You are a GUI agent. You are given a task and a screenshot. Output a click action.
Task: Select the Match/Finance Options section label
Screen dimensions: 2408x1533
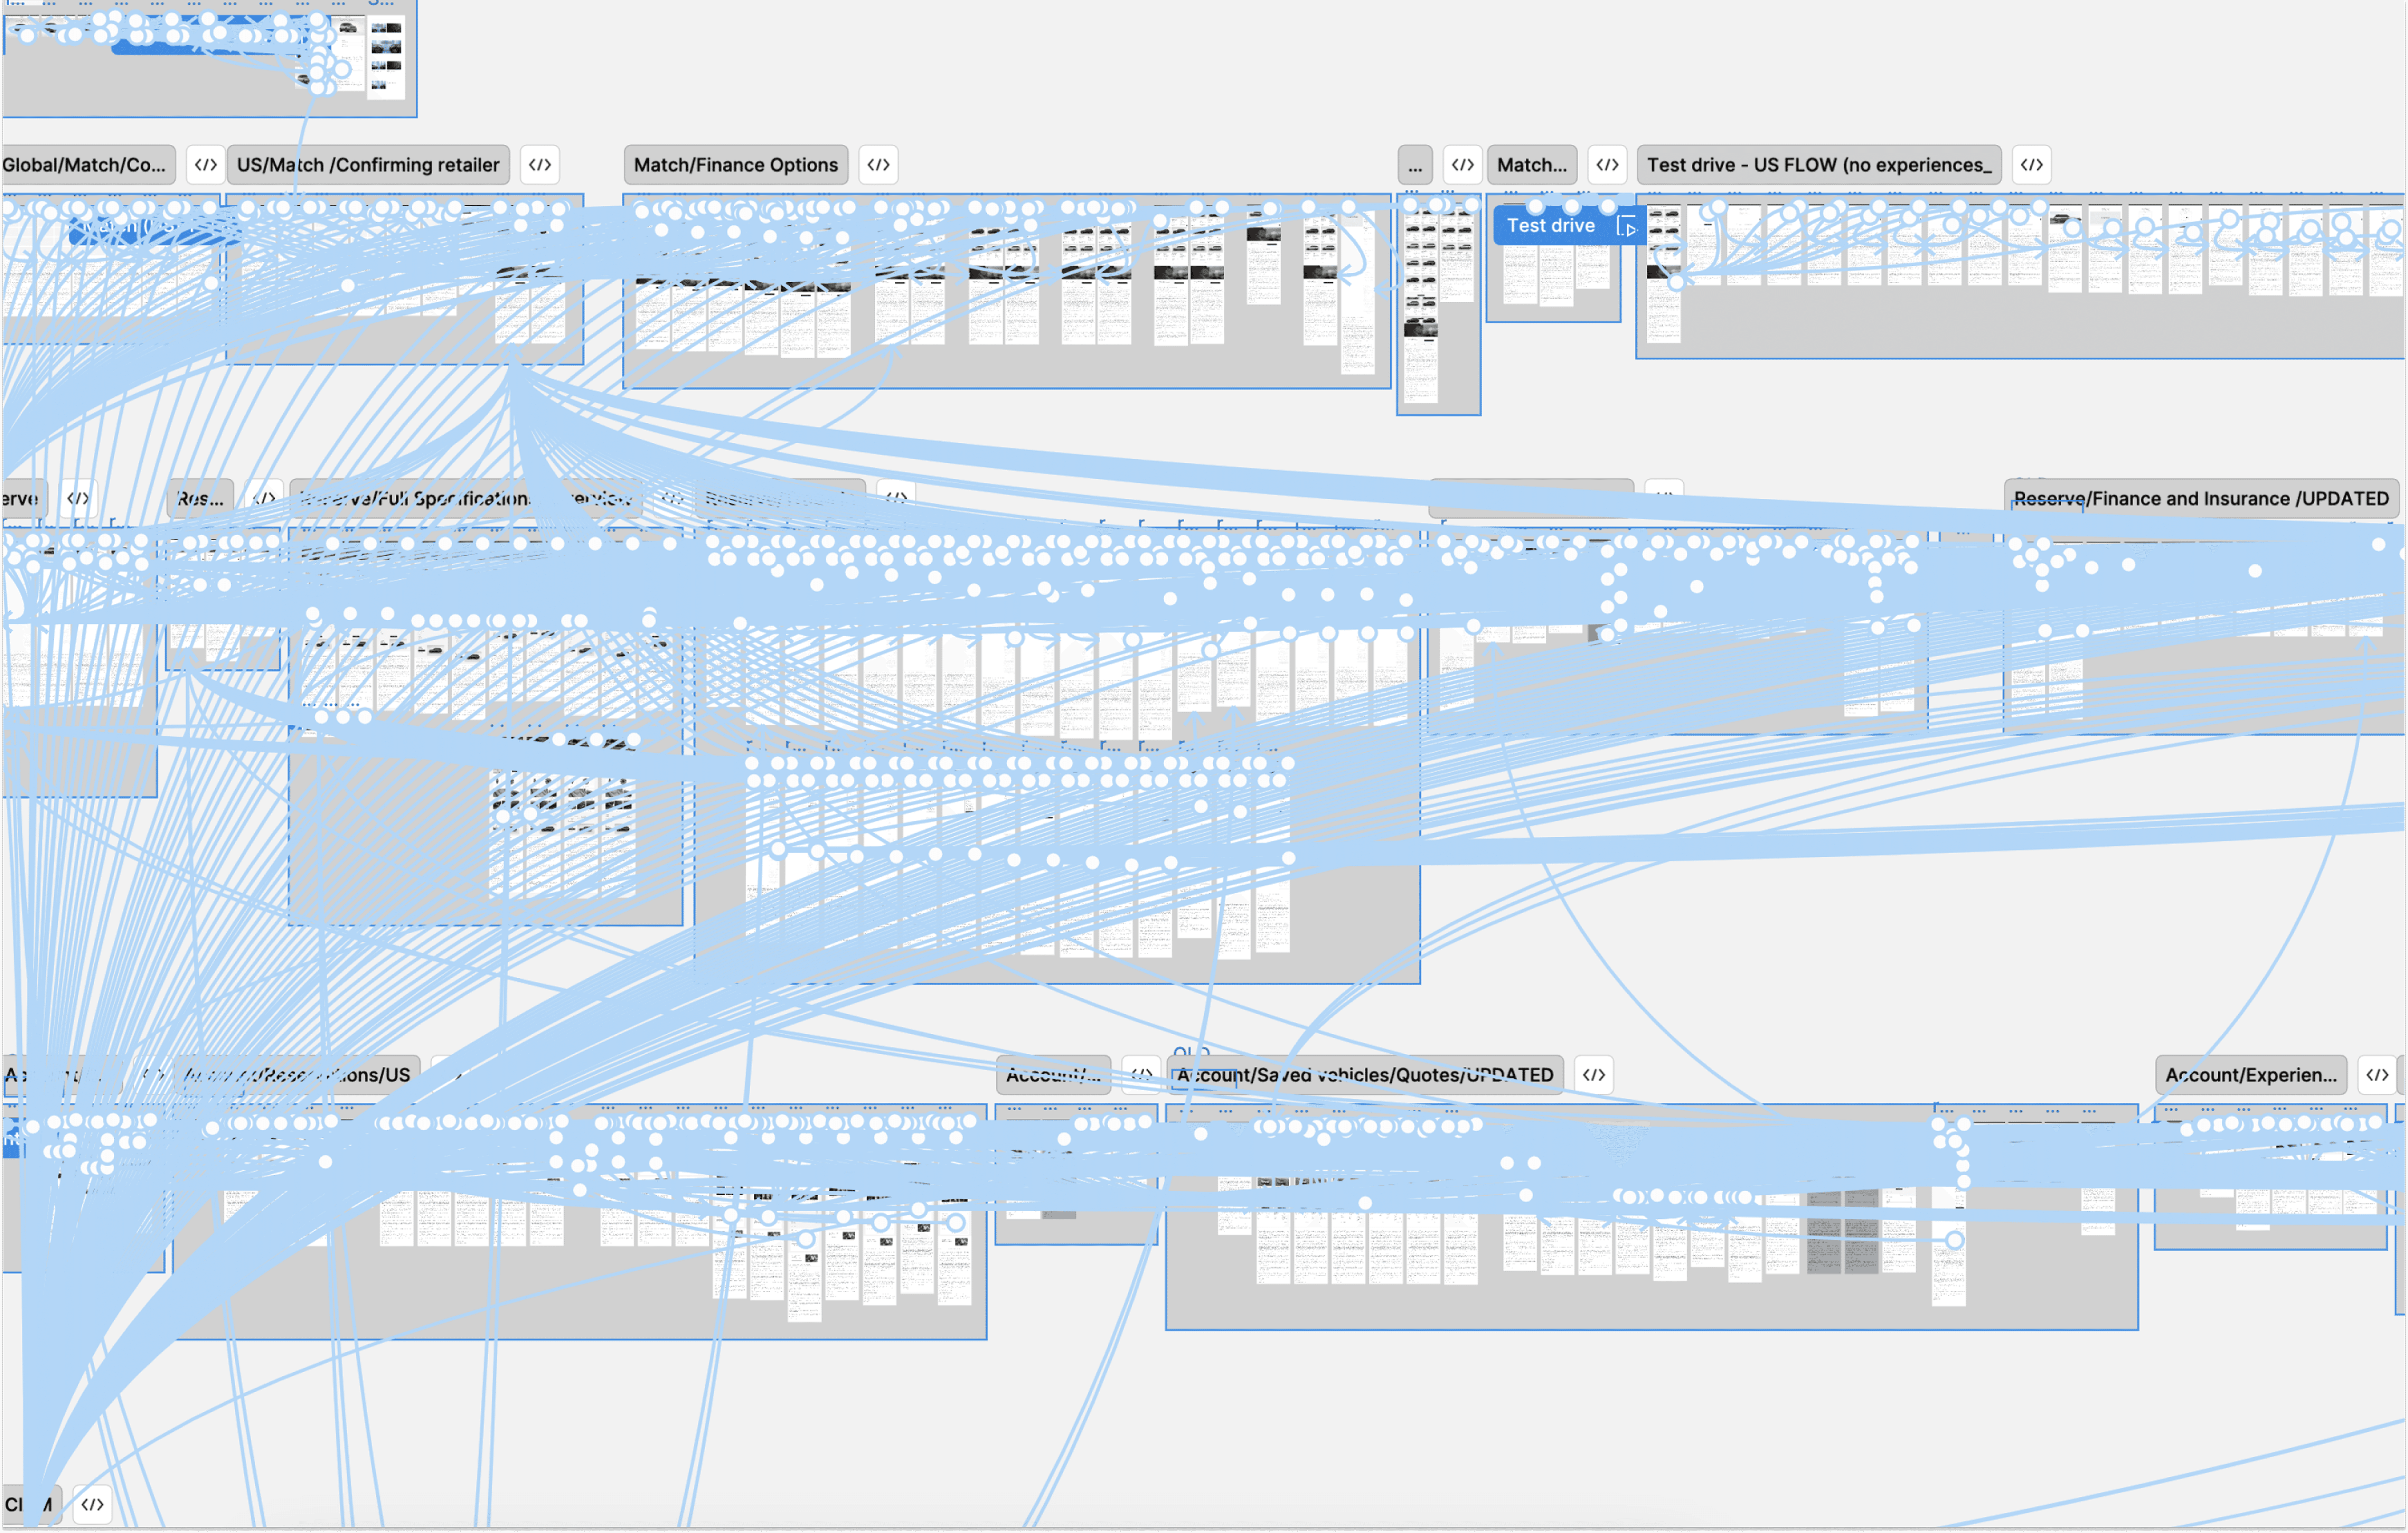point(736,165)
